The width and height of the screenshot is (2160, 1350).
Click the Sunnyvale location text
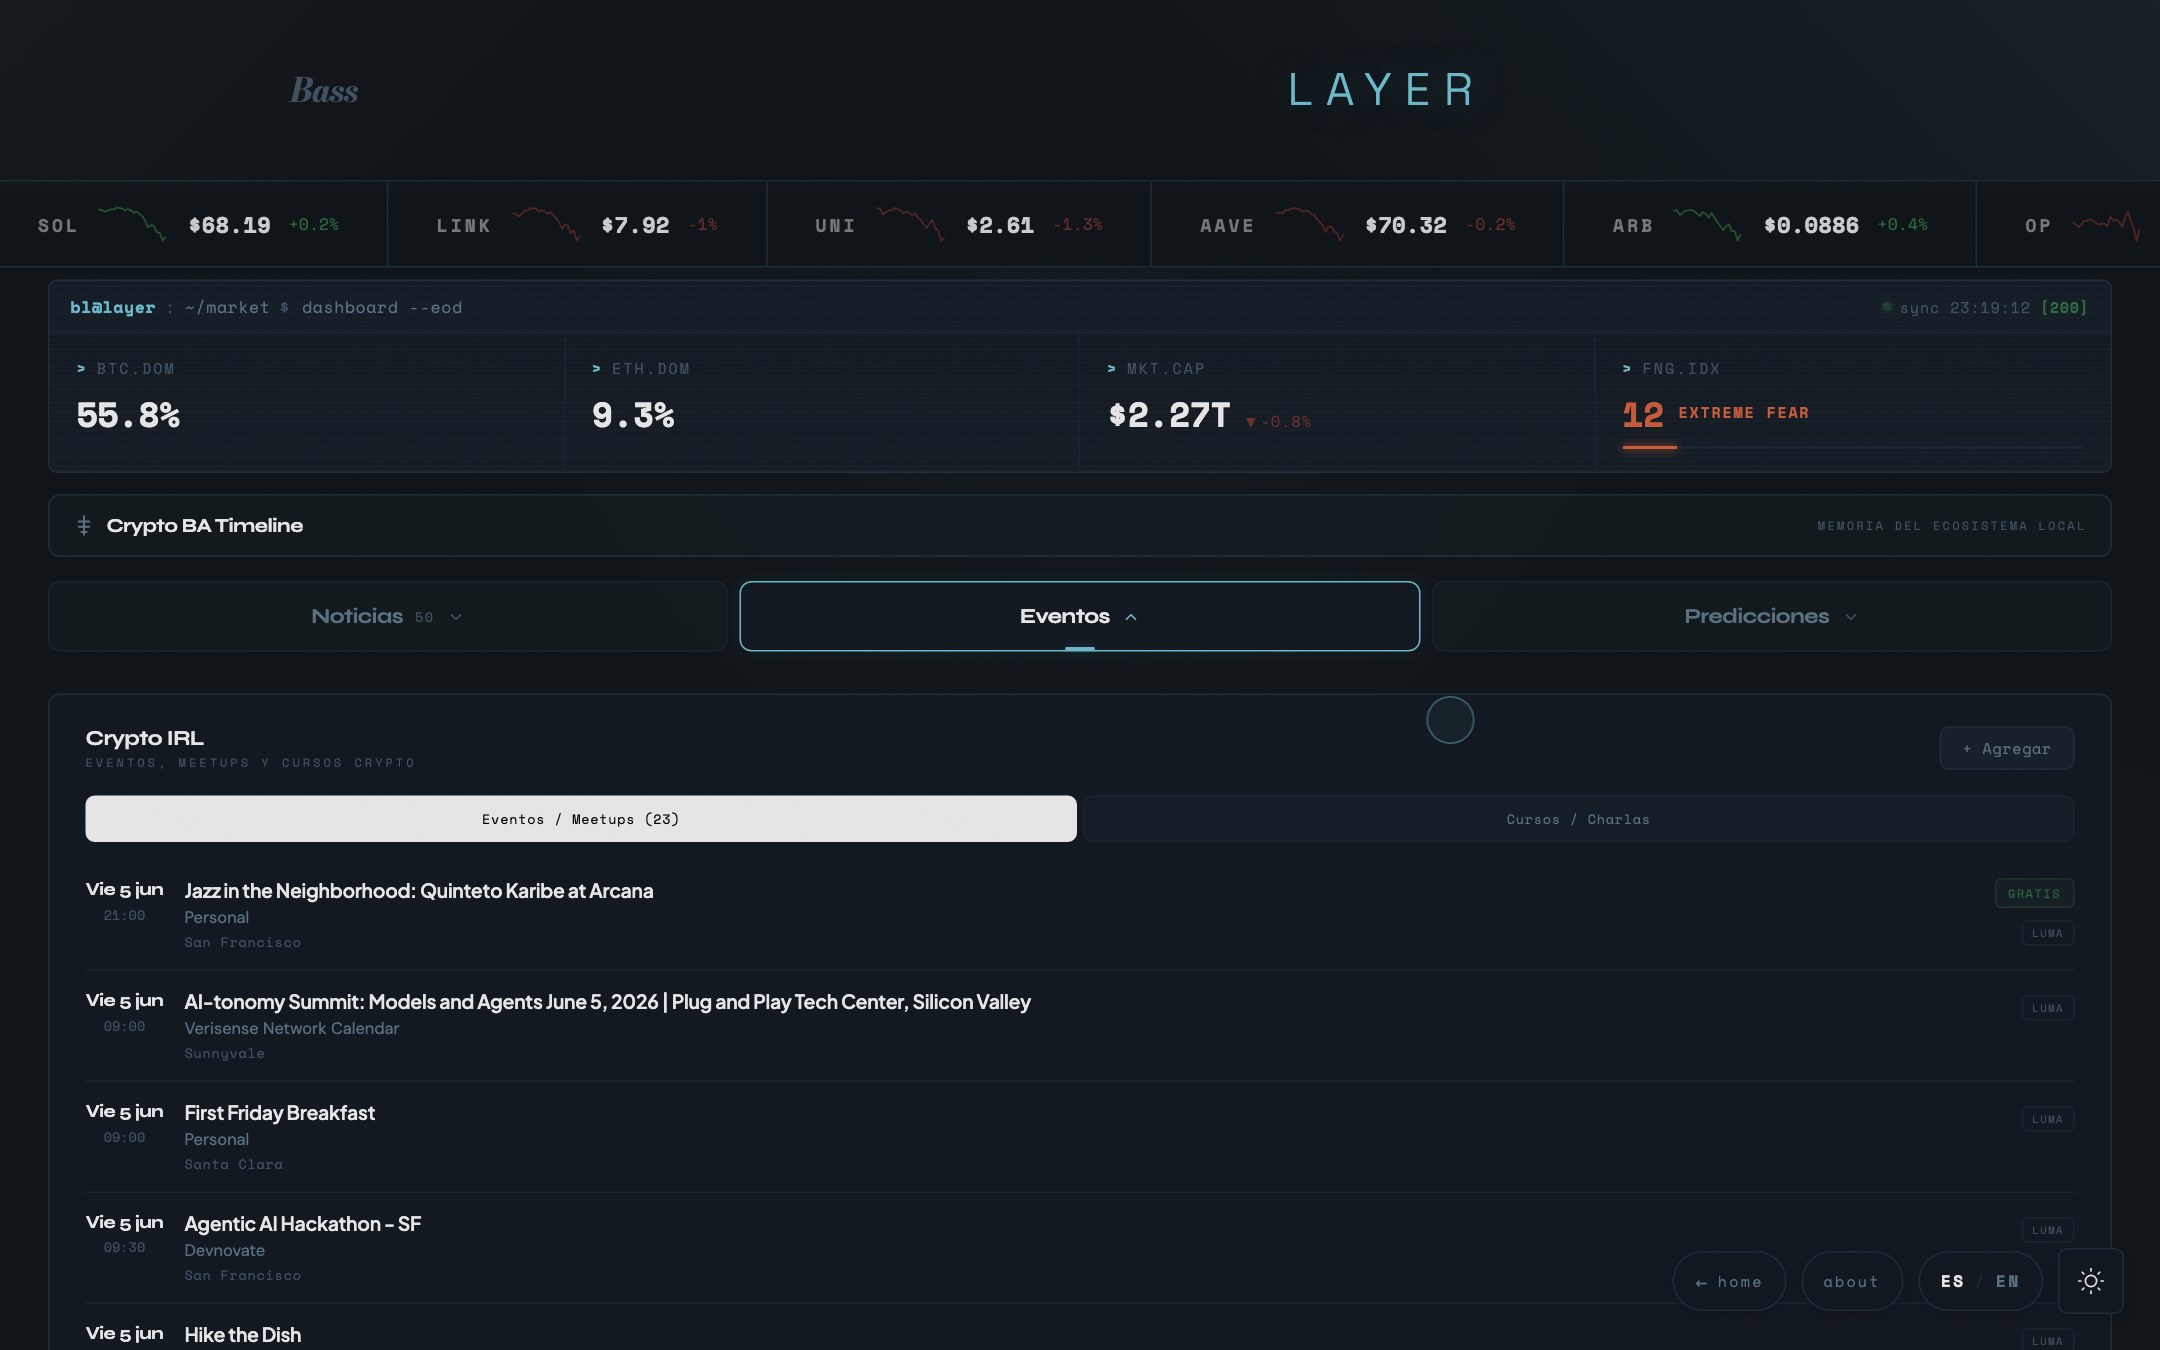click(224, 1053)
